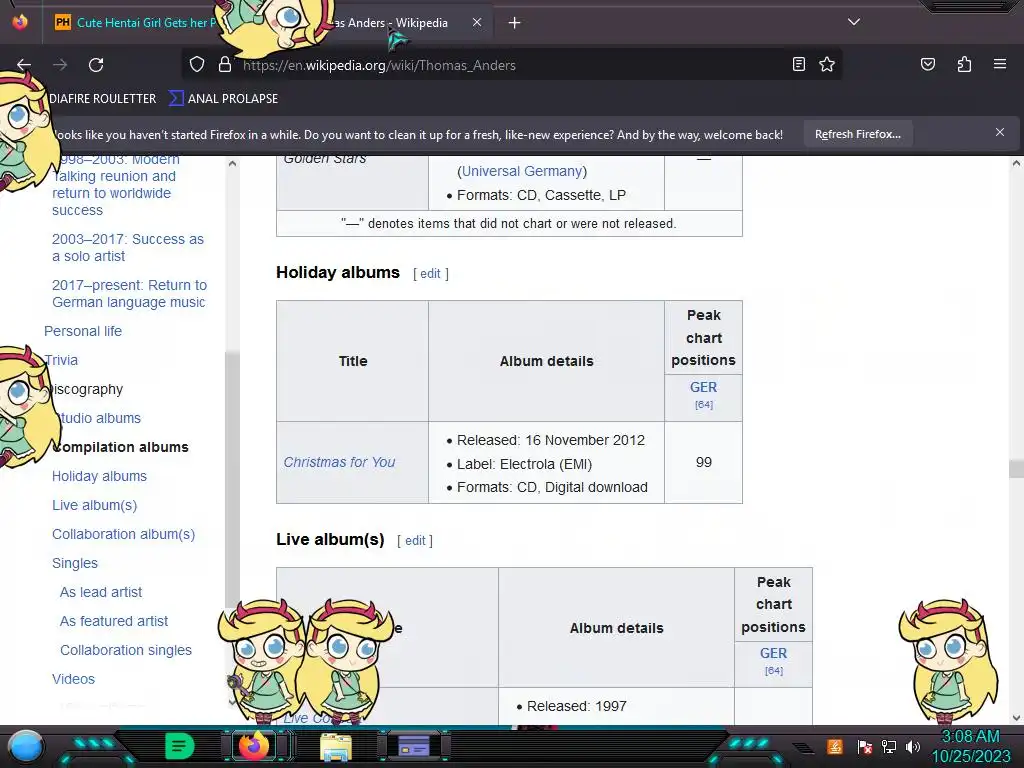Open a new tab with the plus button

514,23
